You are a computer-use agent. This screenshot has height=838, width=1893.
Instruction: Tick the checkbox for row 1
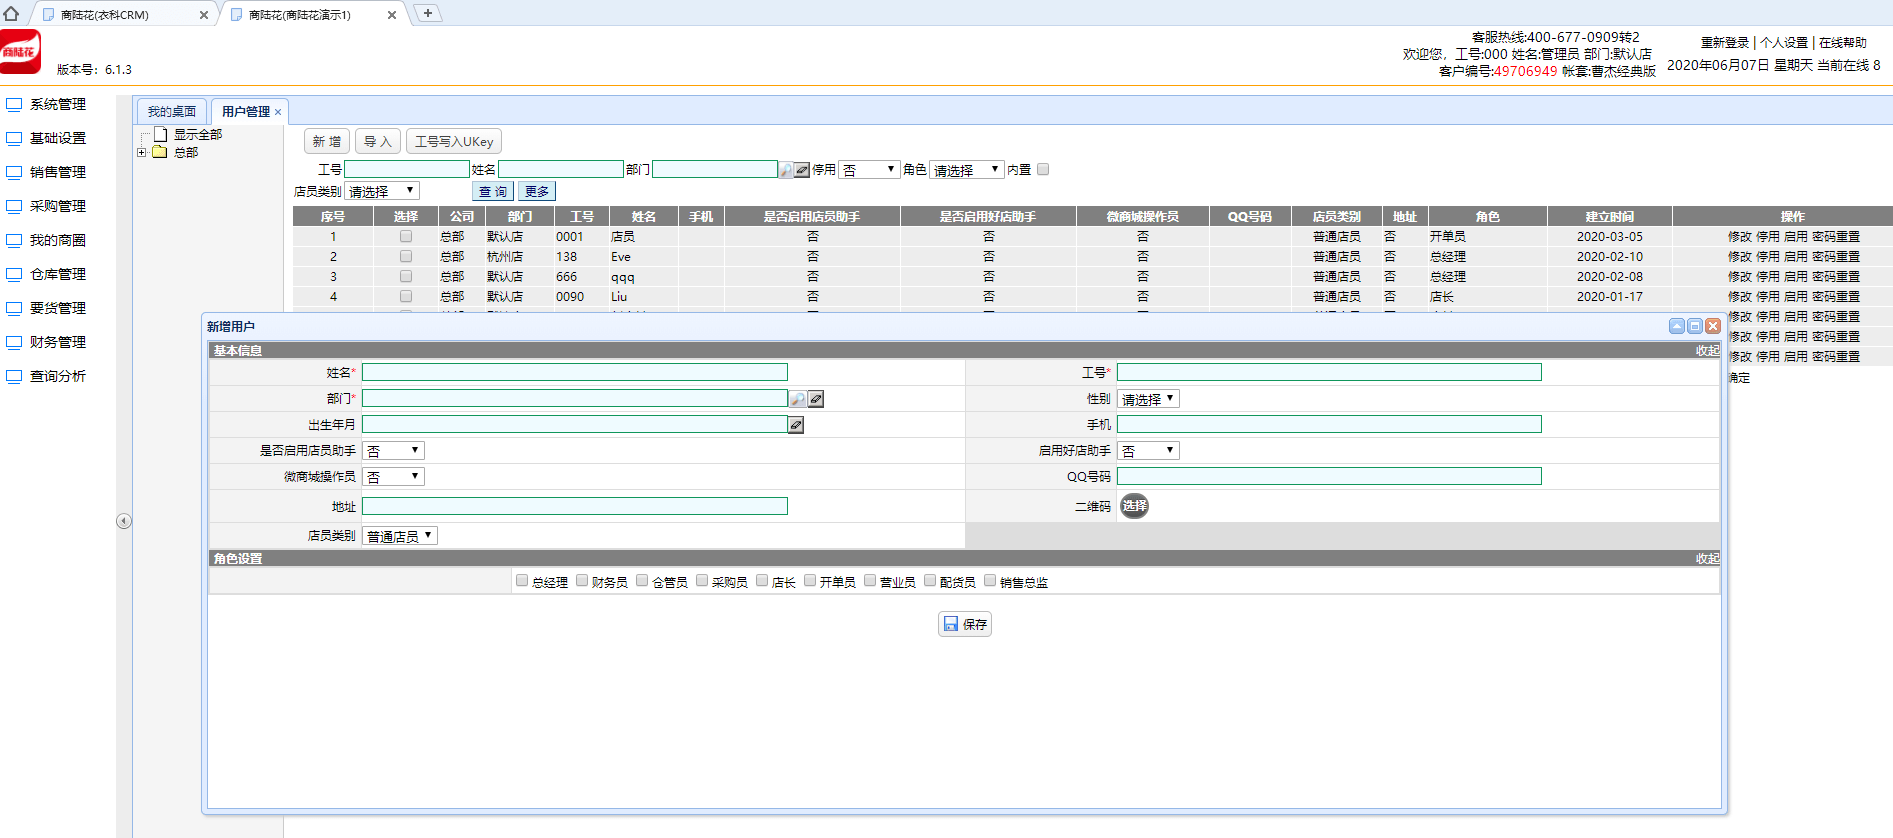406,236
